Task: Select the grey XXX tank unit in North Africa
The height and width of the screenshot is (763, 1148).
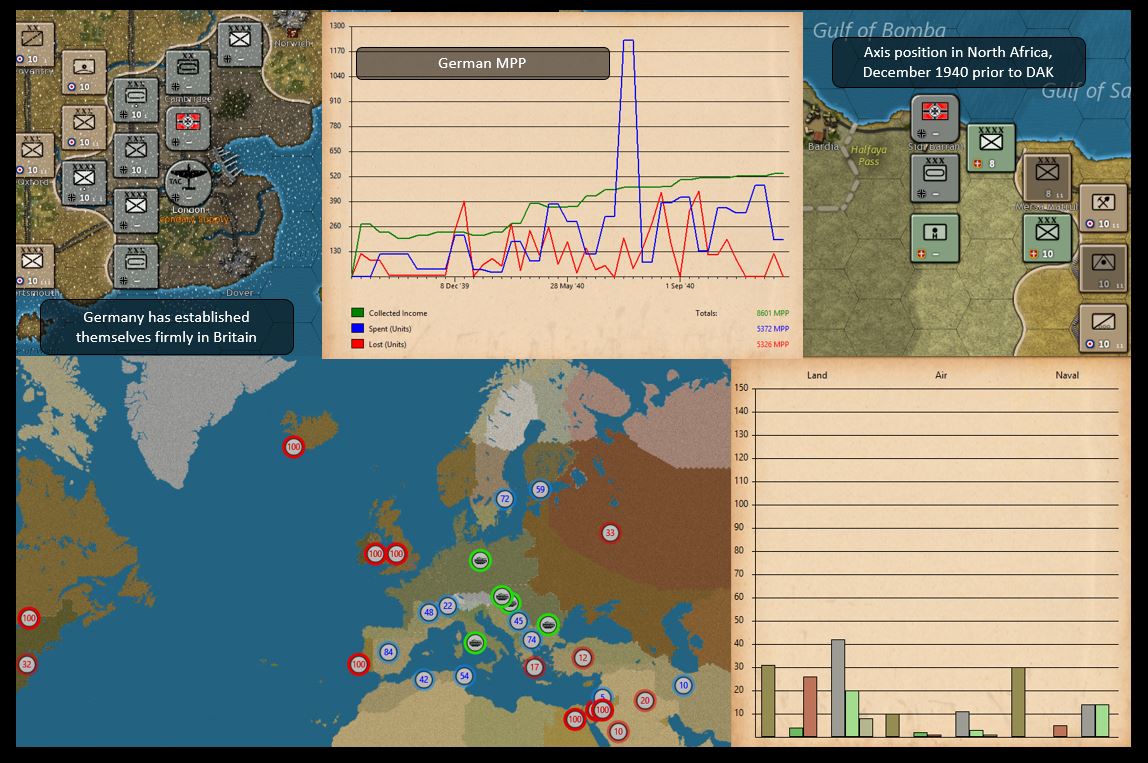Action: coord(935,178)
